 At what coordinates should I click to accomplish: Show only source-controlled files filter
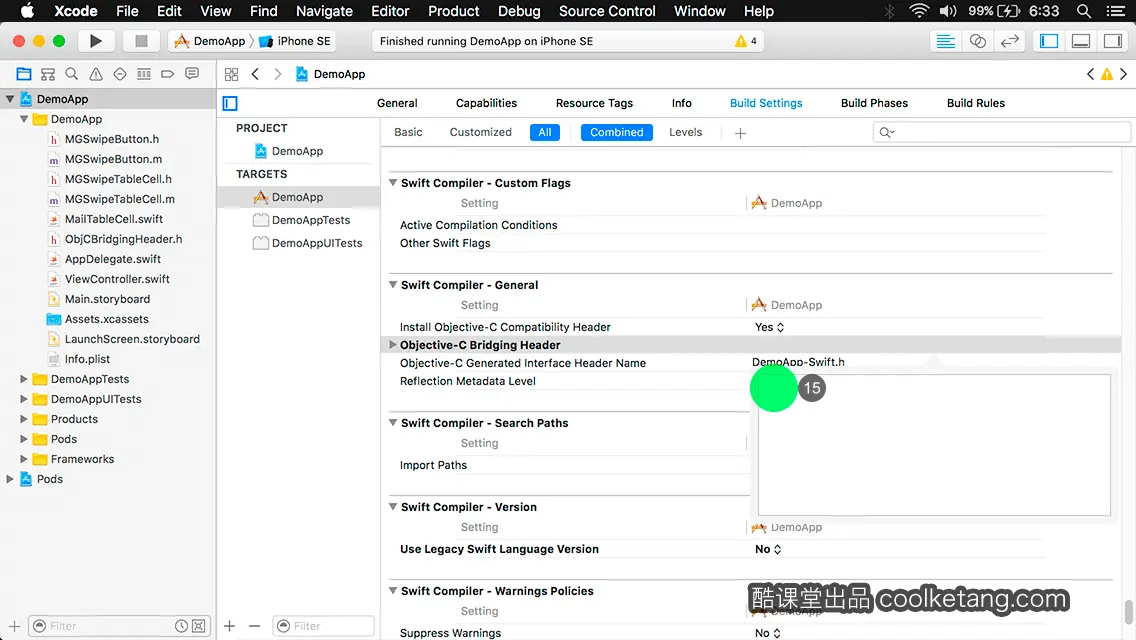[199, 626]
